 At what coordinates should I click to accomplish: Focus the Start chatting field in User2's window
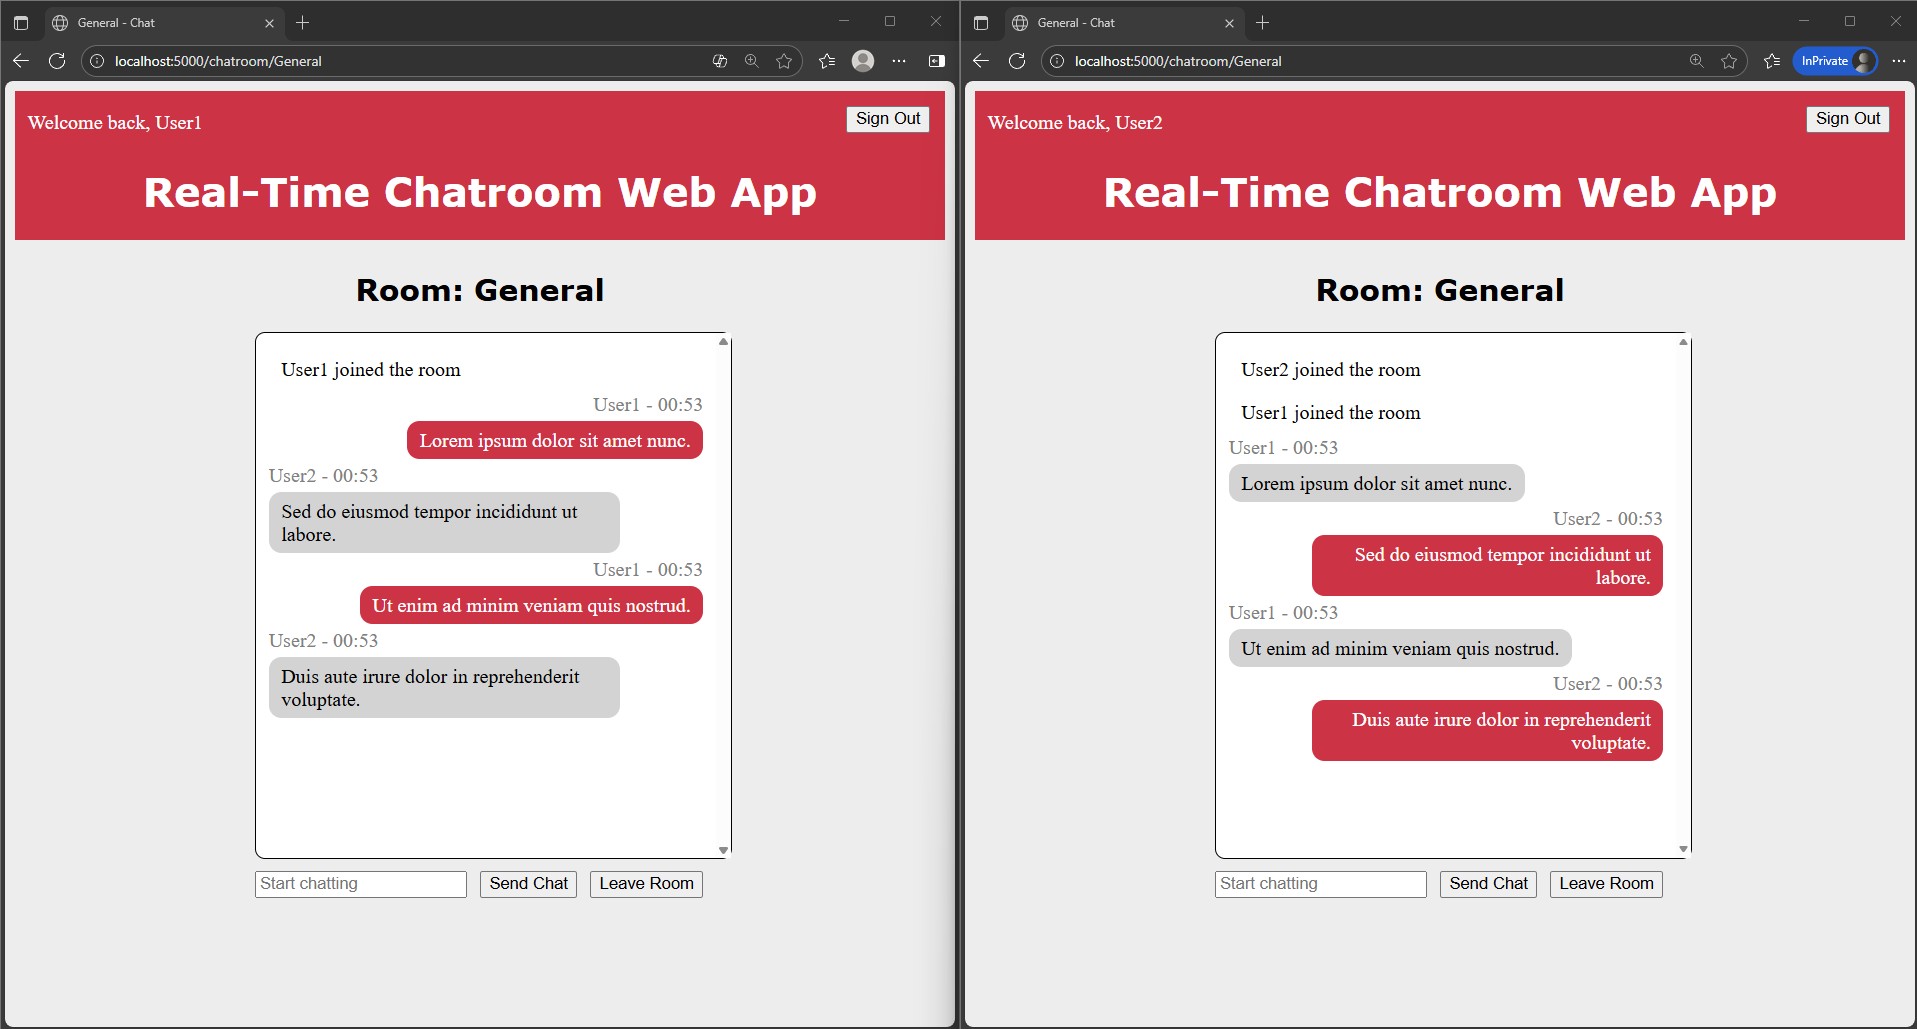click(1320, 884)
